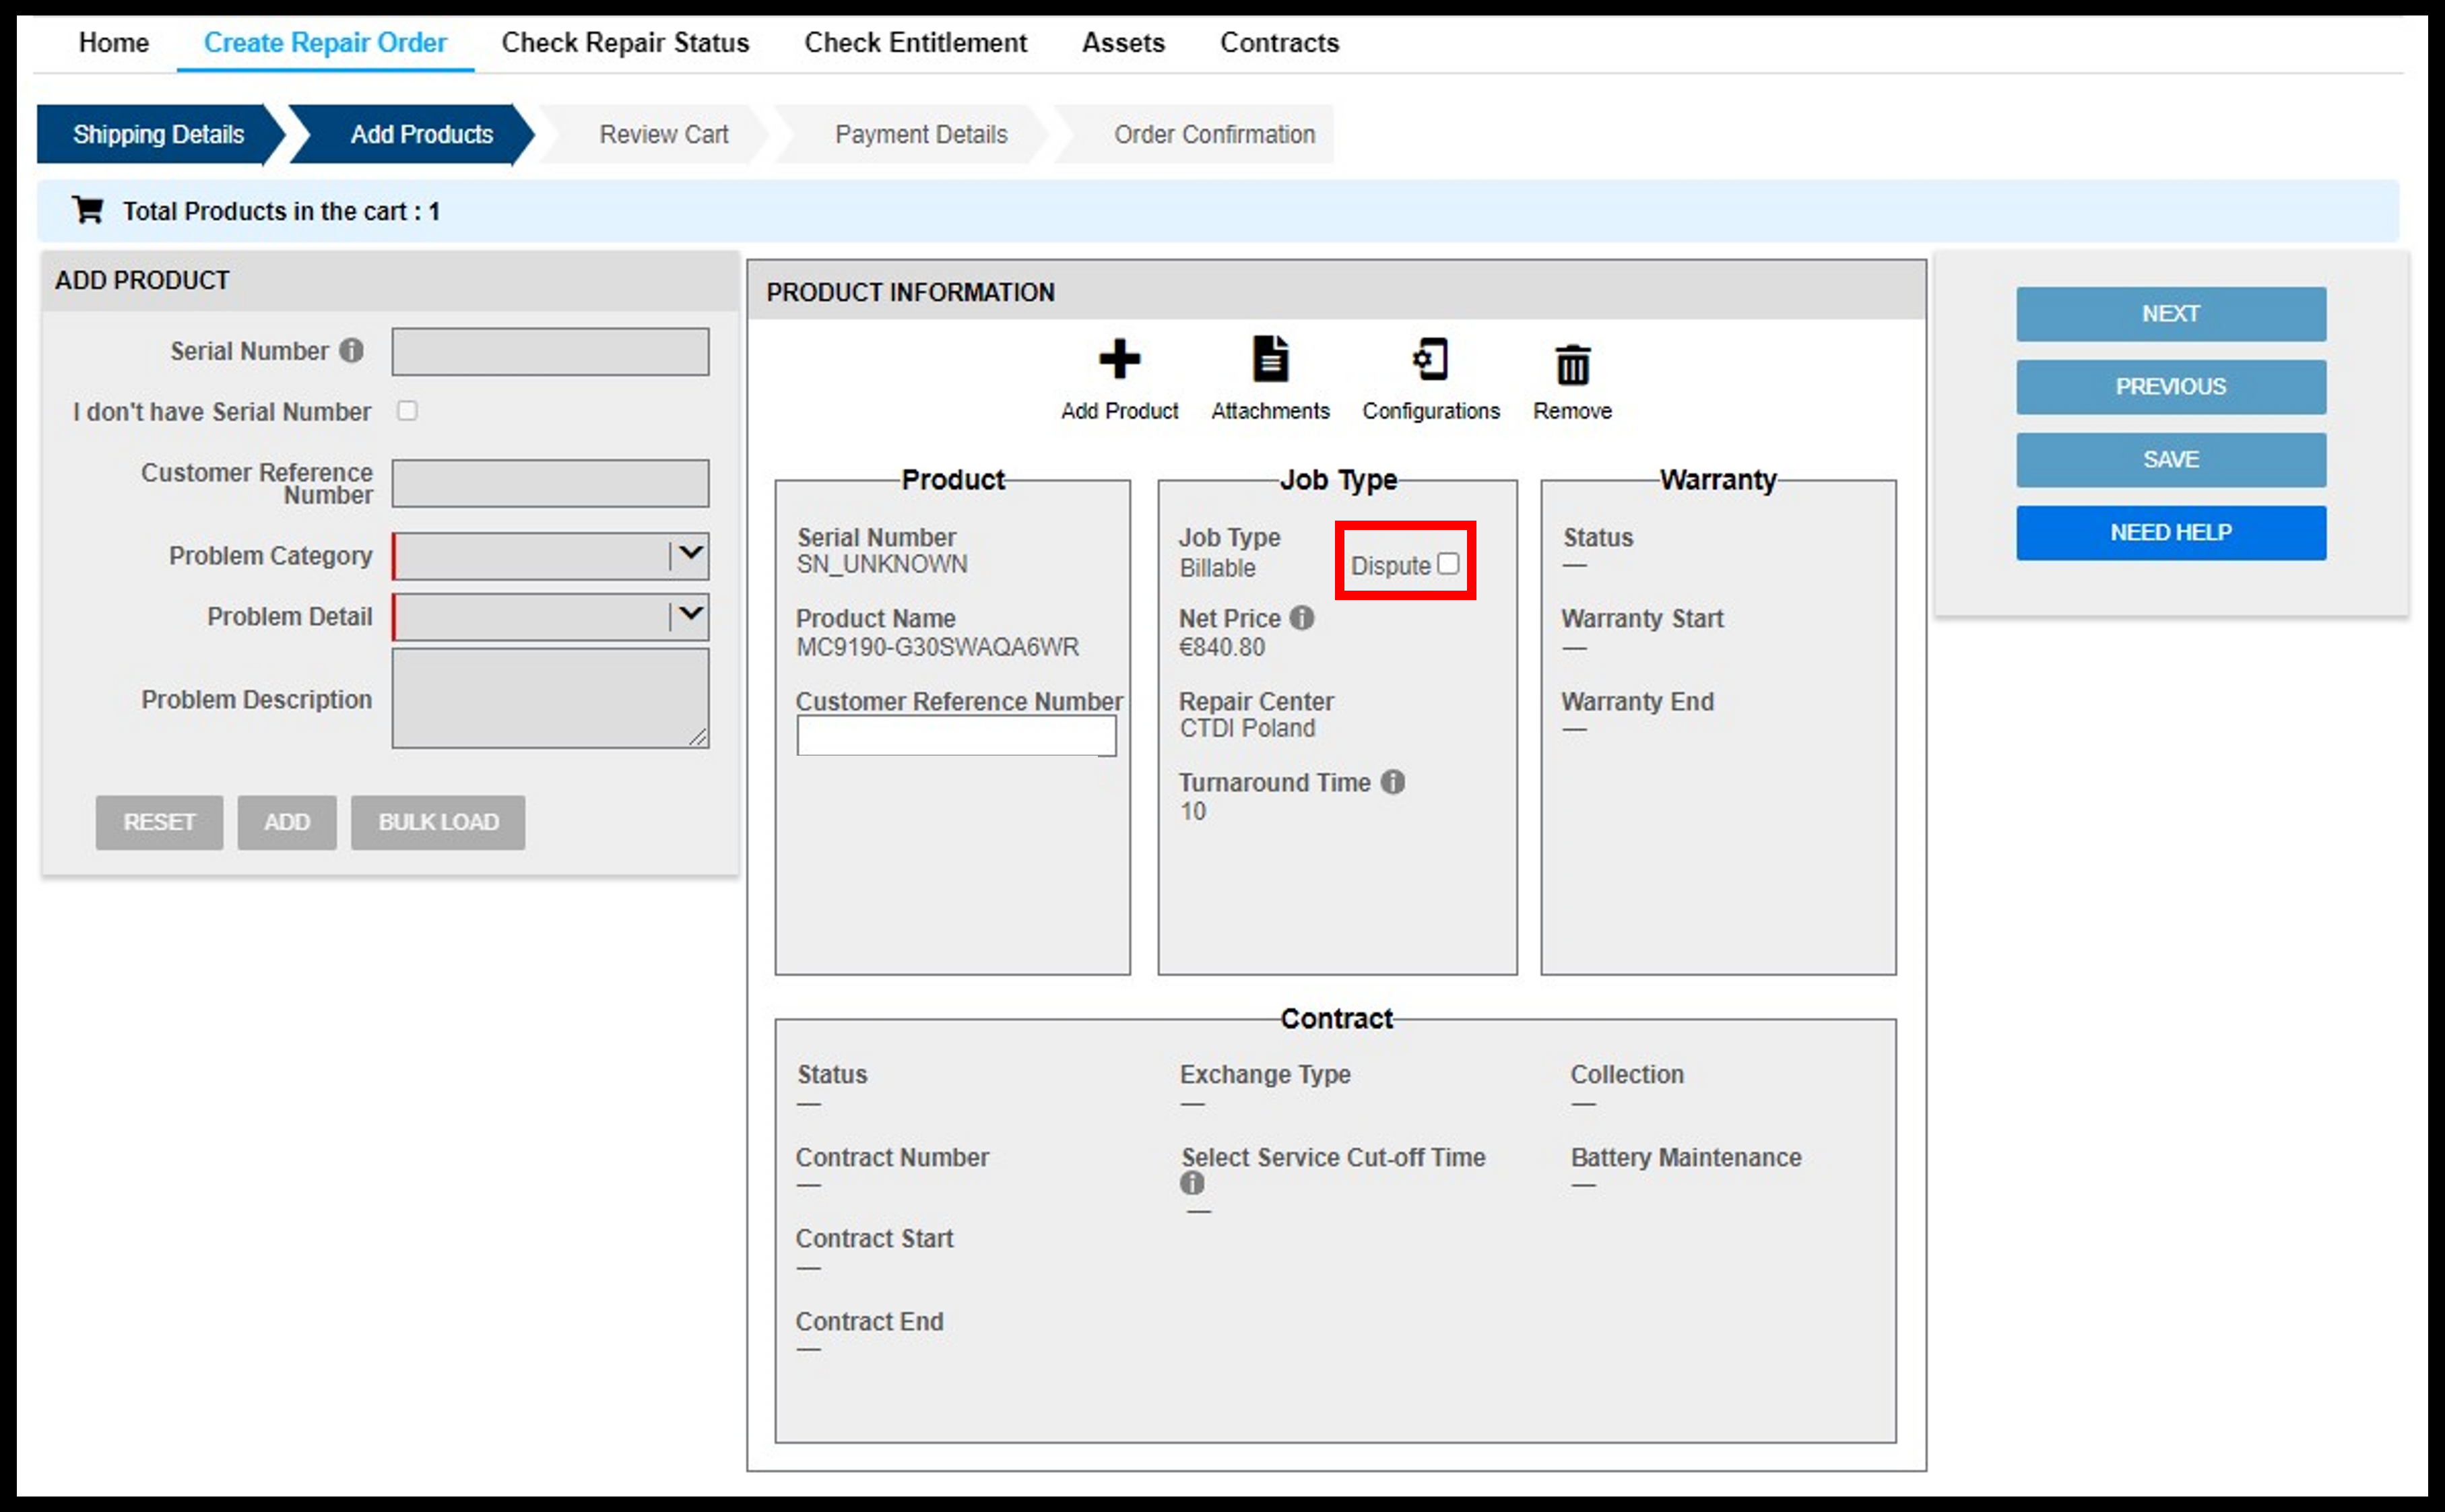Click the Remove trash can icon
Image resolution: width=2445 pixels, height=1512 pixels.
click(1572, 364)
